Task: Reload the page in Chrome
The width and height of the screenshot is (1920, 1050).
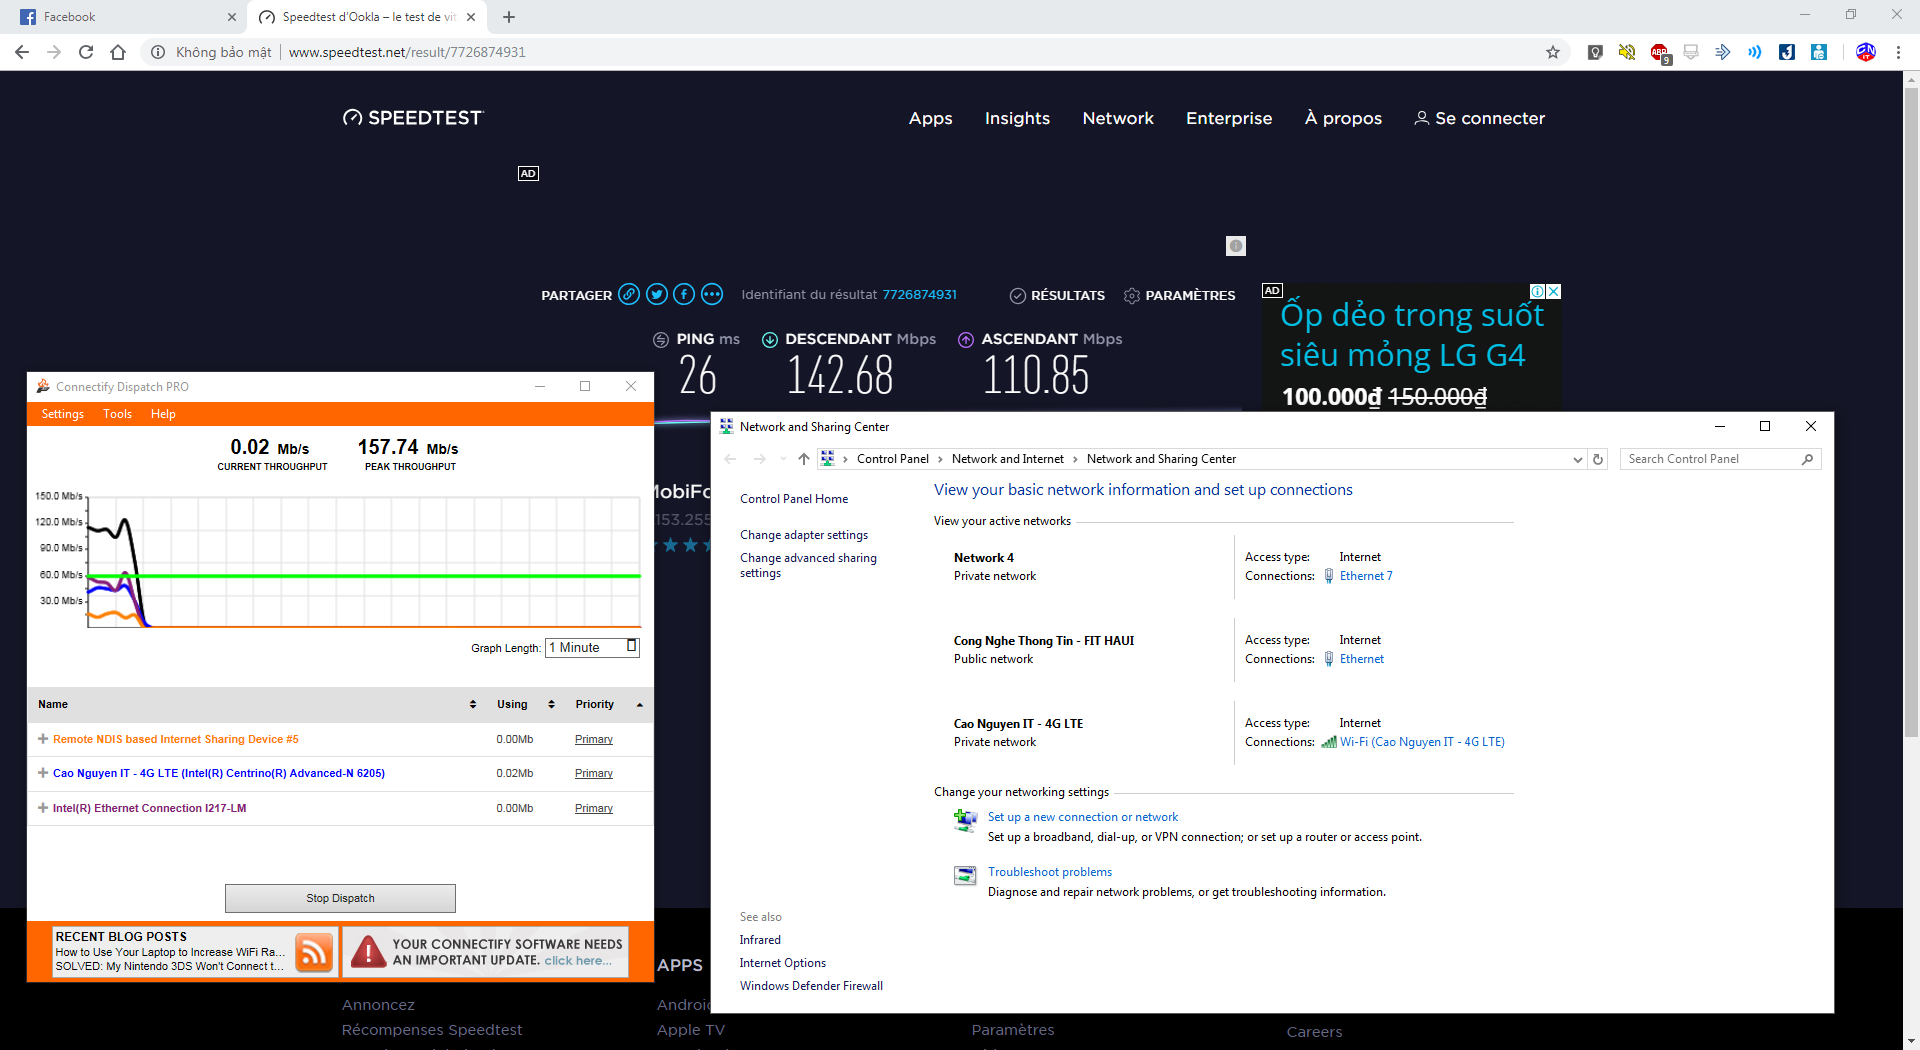Action: 86,52
